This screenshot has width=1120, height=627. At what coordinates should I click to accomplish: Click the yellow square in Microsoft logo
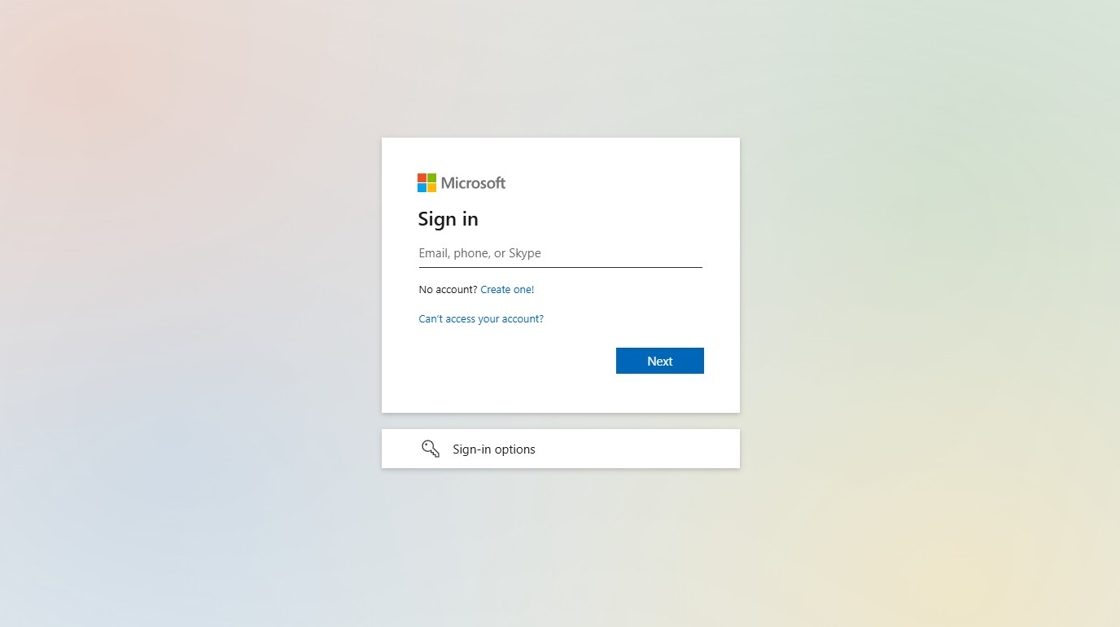[431, 187]
